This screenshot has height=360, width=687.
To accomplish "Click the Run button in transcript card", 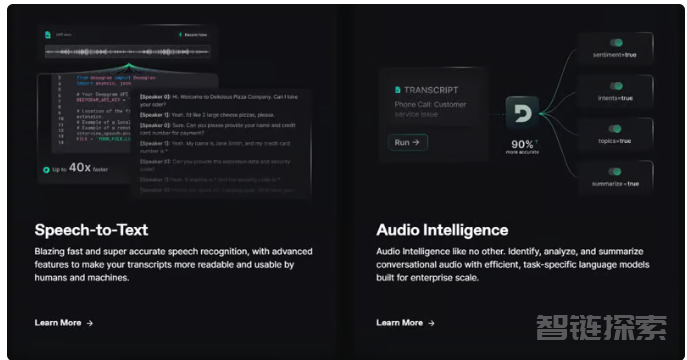I will click(x=407, y=142).
